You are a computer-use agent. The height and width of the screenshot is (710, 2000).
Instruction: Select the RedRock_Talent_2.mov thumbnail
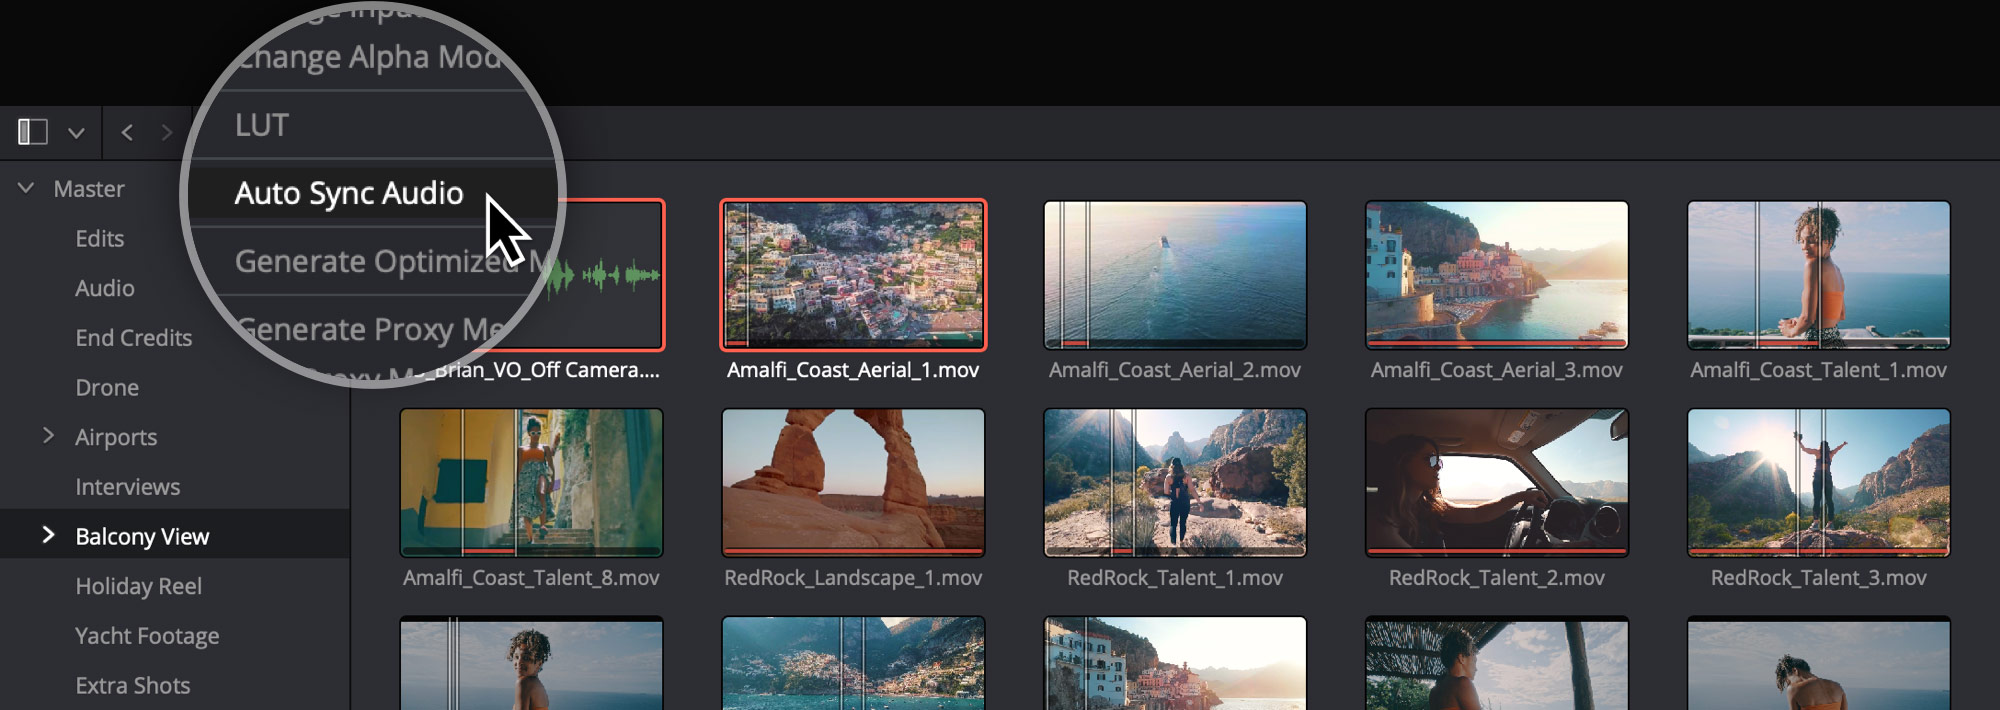pos(1497,483)
